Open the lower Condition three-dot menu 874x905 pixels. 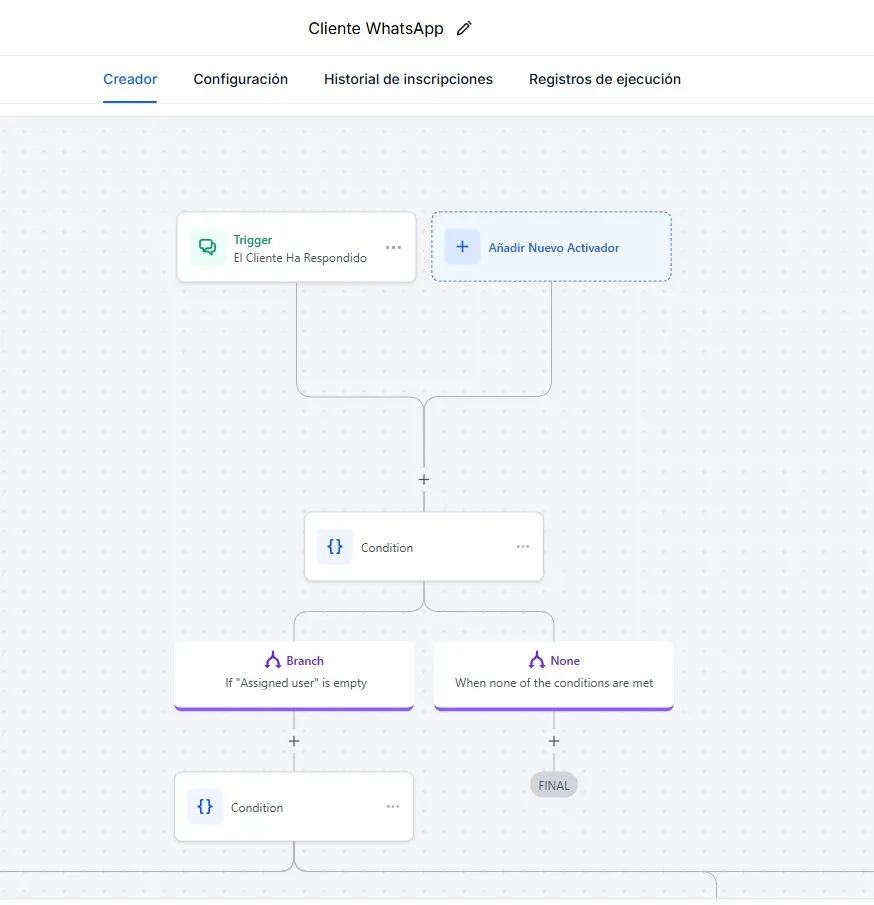pyautogui.click(x=393, y=807)
